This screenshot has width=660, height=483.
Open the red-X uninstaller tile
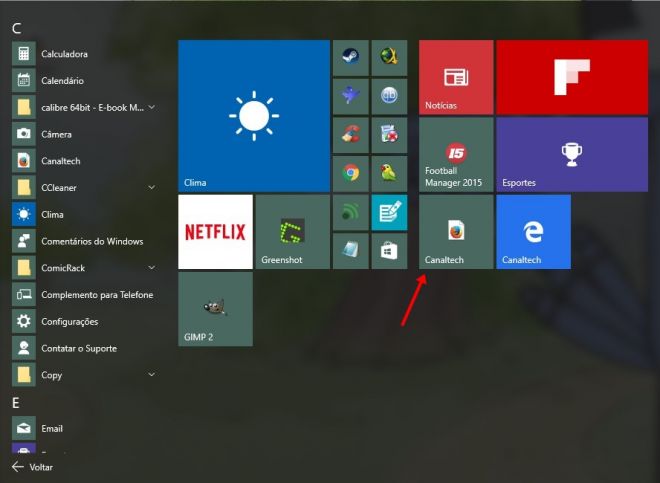389,135
